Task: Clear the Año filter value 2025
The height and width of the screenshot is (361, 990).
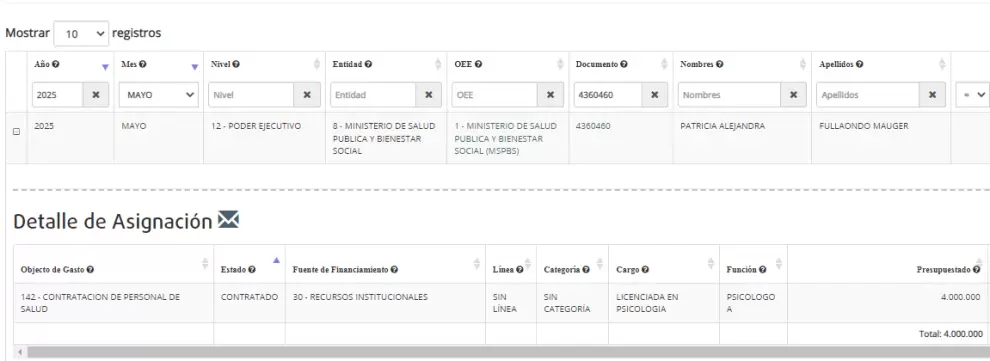Action: (96, 95)
